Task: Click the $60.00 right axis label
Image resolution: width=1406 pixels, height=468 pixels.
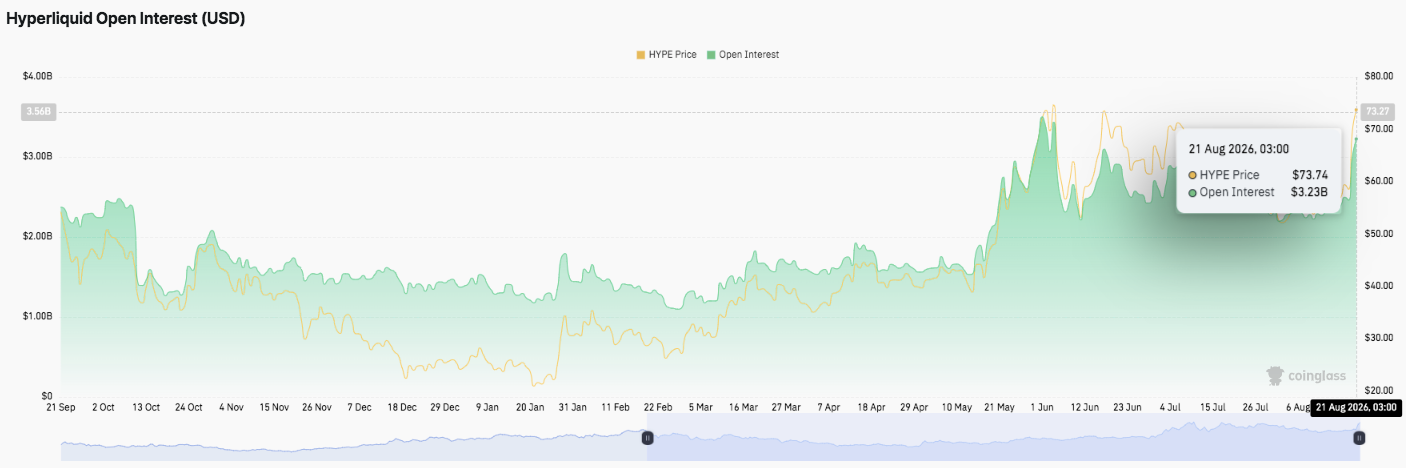Action: point(1379,181)
